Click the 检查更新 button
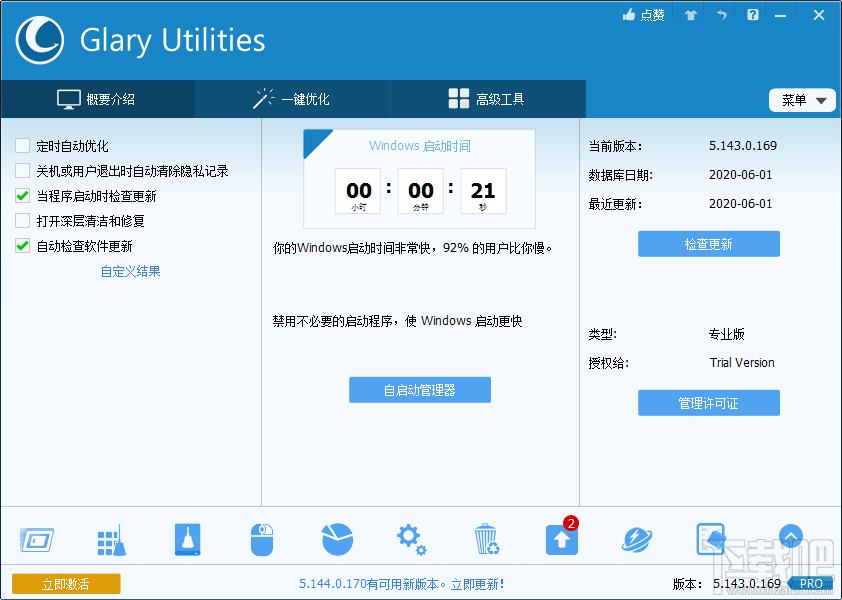This screenshot has height=600, width=842. 708,243
